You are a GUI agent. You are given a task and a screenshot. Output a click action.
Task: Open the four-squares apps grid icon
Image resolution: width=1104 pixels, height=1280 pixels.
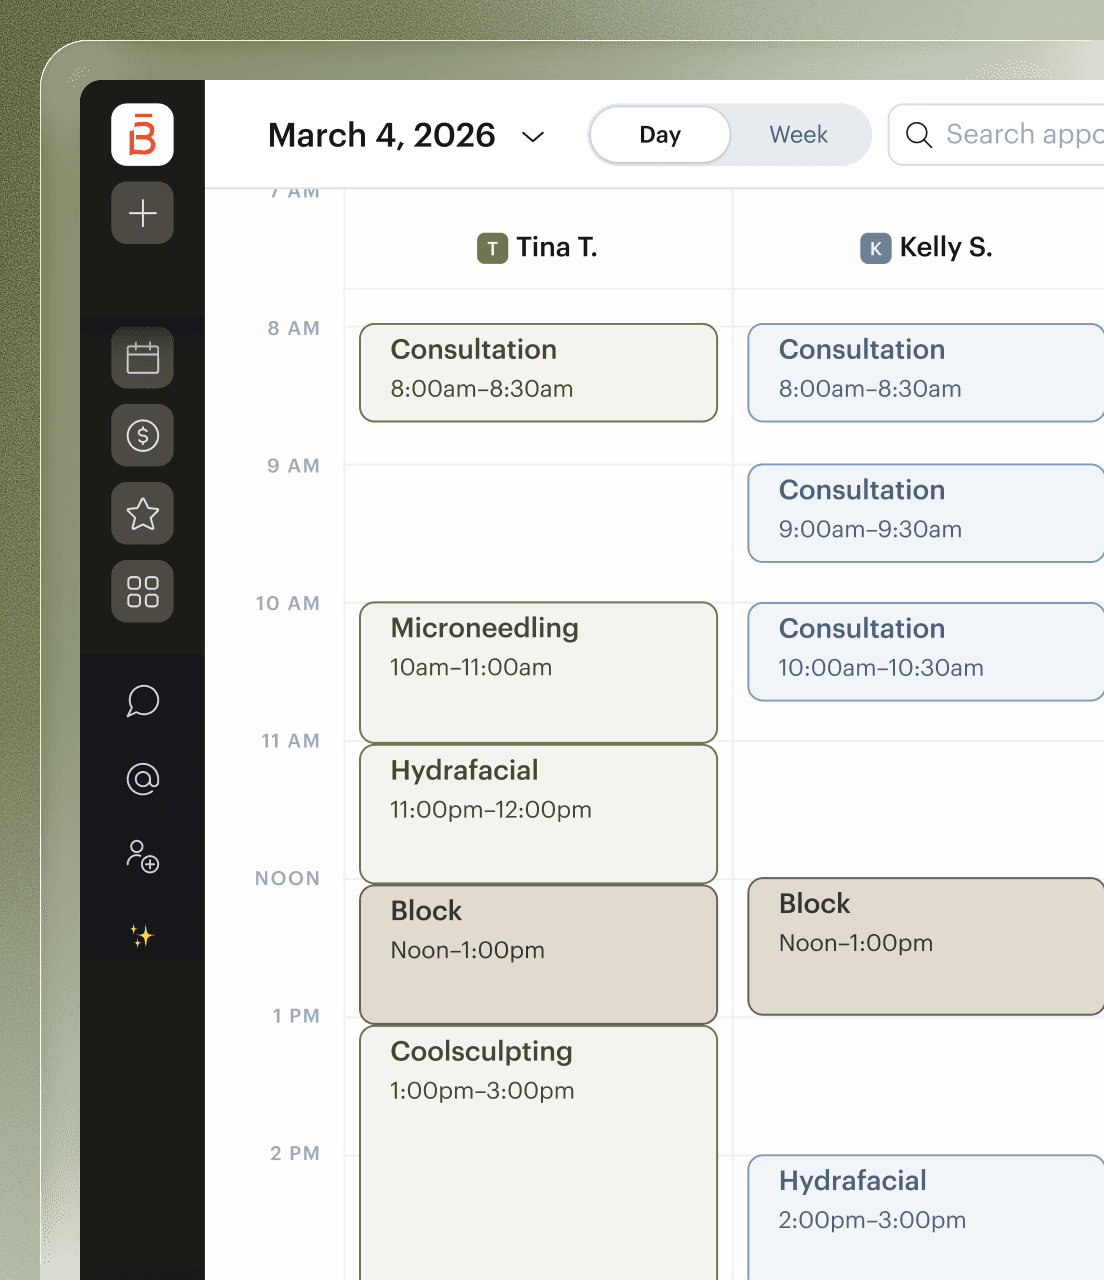coord(142,592)
